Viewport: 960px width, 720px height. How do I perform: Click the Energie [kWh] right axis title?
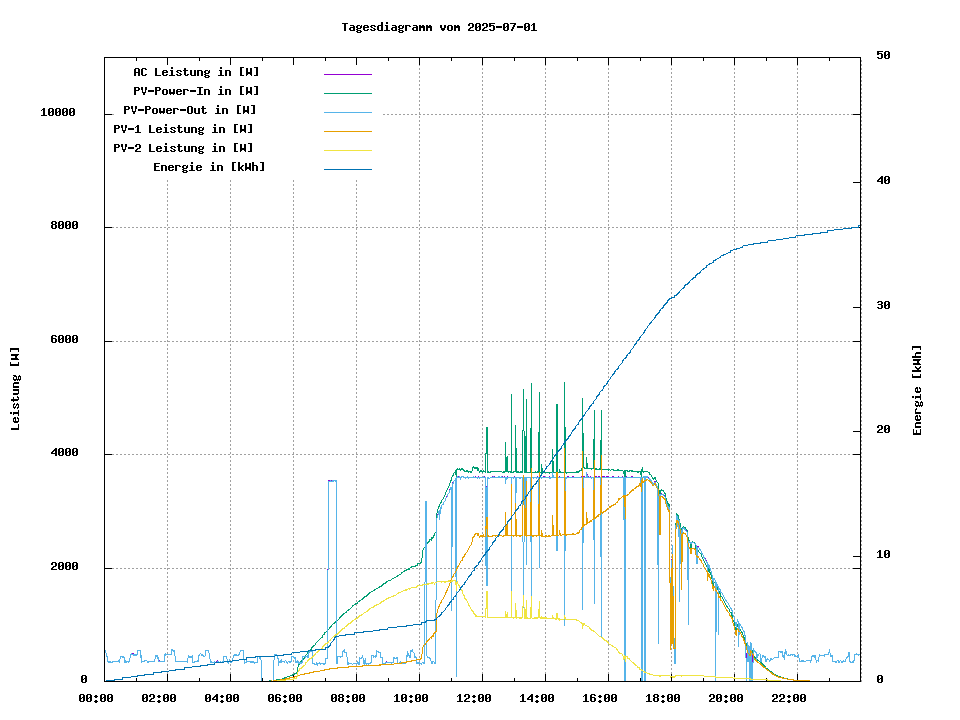point(917,390)
